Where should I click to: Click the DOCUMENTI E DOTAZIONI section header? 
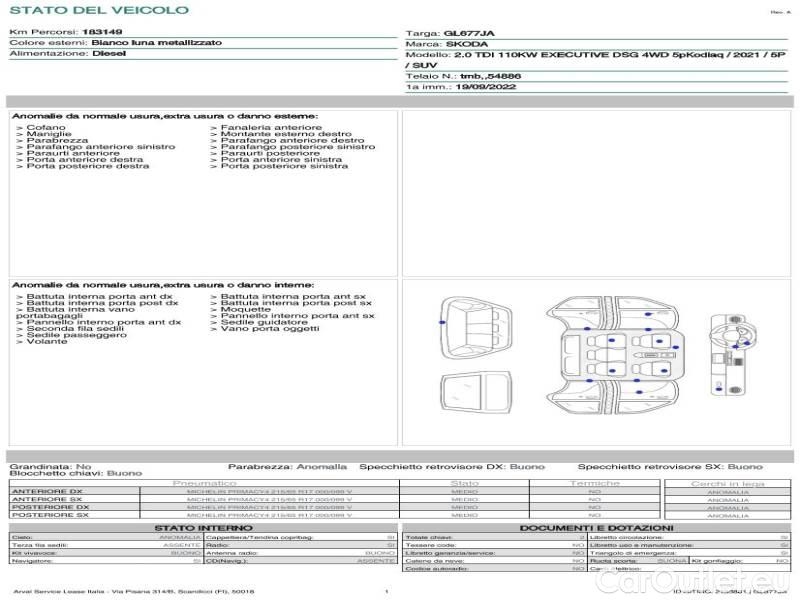click(x=596, y=527)
